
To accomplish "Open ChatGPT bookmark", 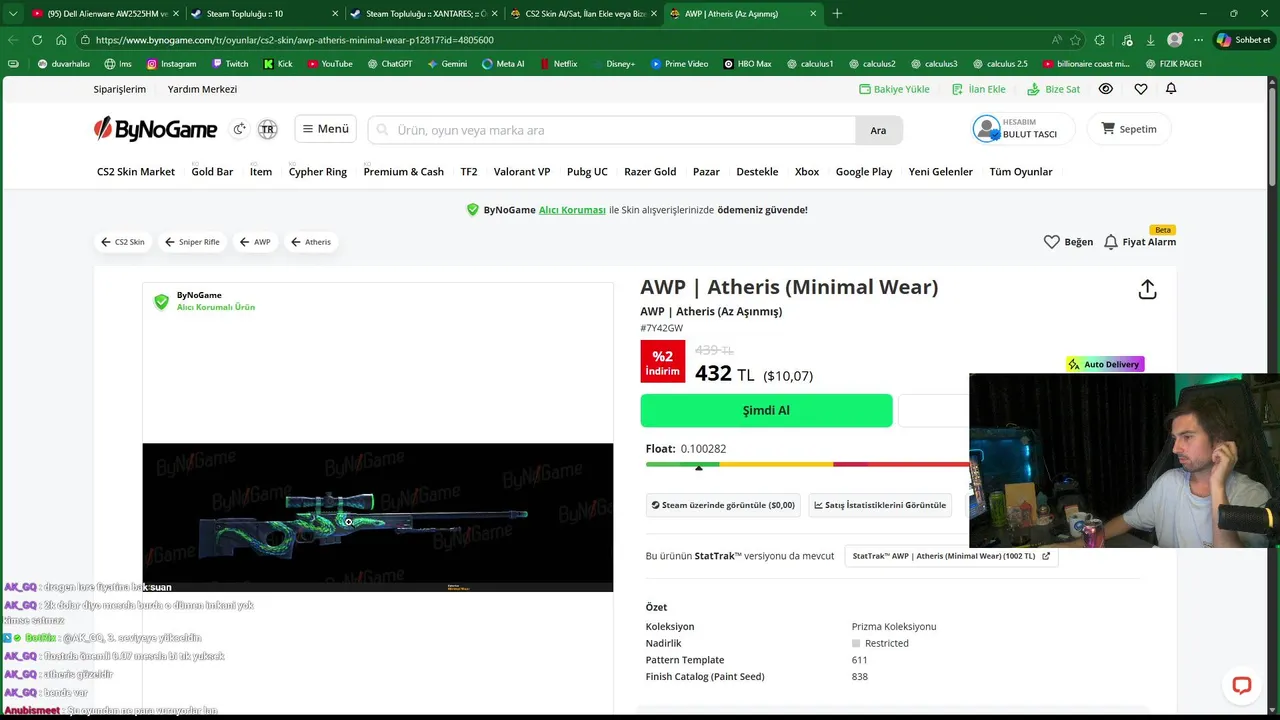I will [x=389, y=64].
